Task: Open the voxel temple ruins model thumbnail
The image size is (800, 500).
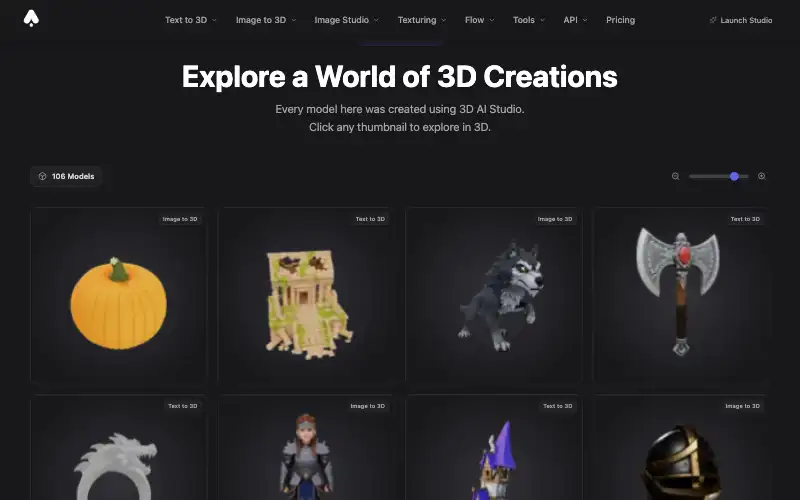Action: pos(306,295)
